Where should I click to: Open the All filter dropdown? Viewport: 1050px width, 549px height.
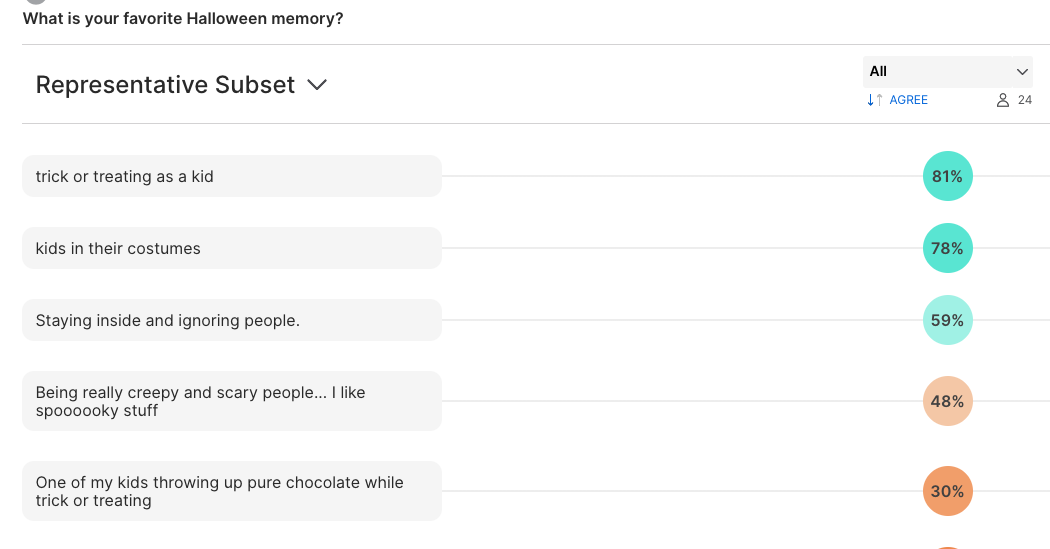948,72
